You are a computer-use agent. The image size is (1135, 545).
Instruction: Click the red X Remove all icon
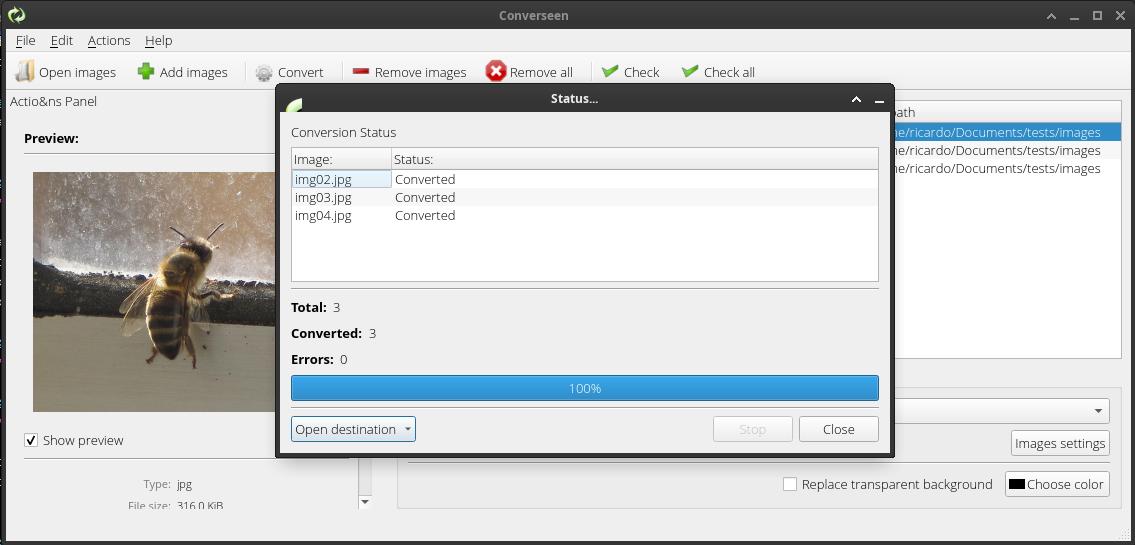click(x=496, y=72)
